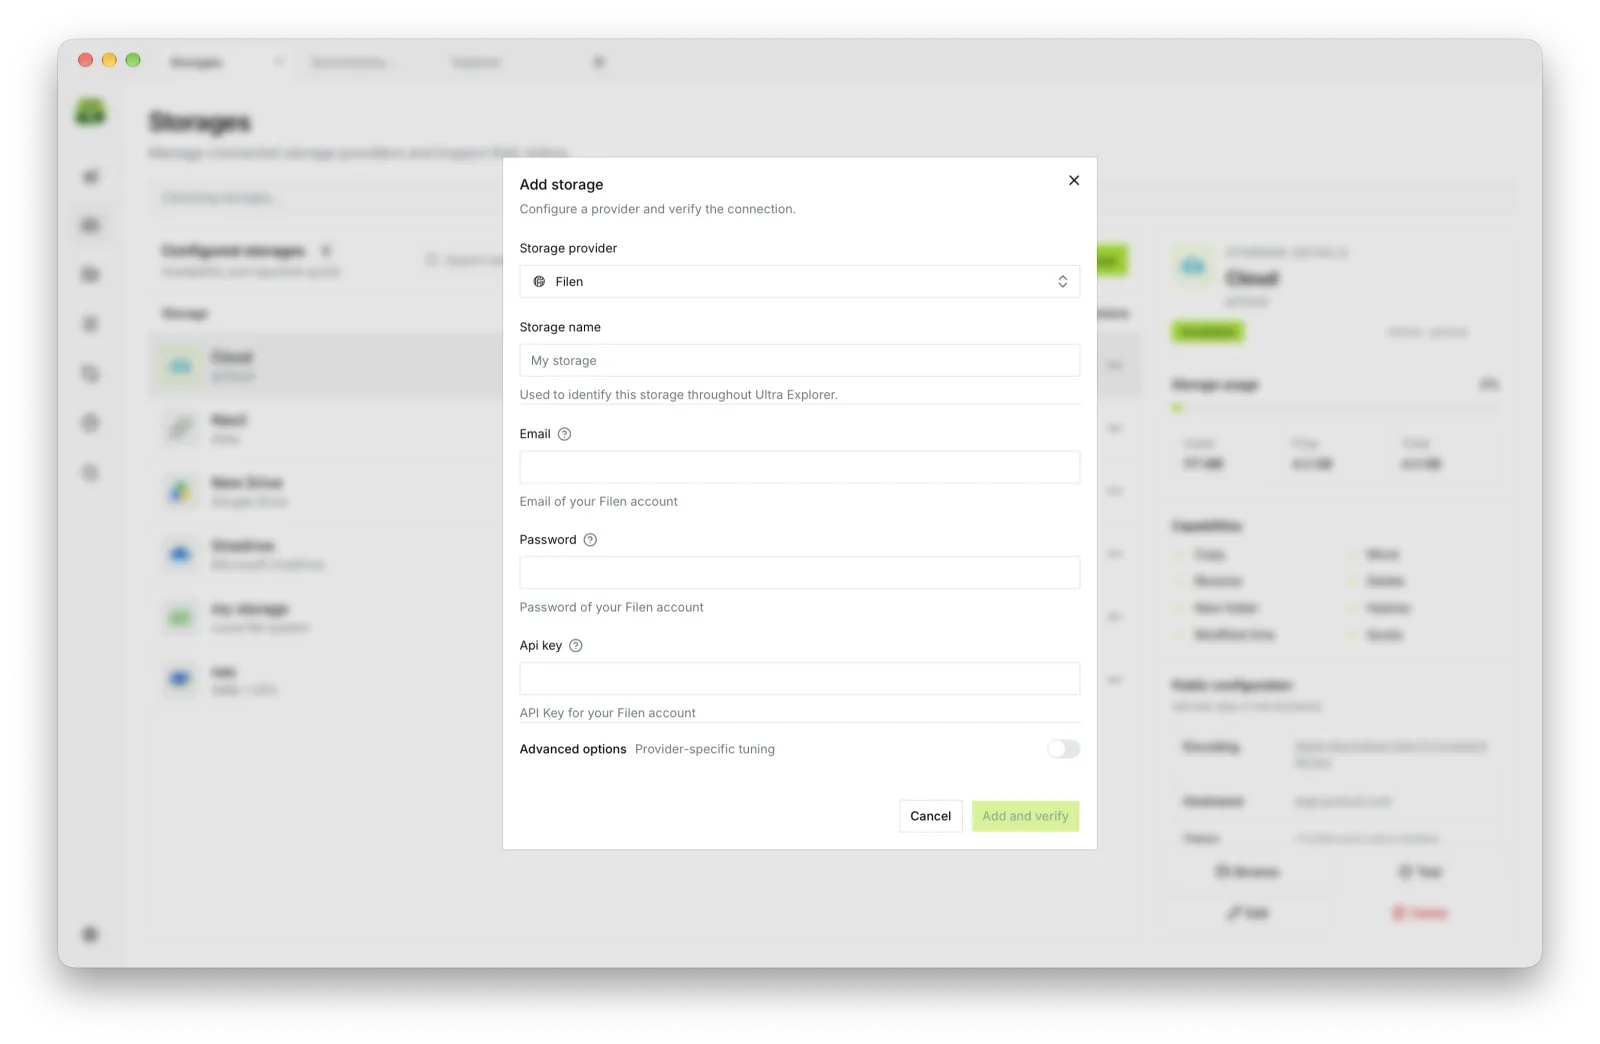Click the "Add storage" dialog title
Image resolution: width=1600 pixels, height=1044 pixels.
coord(561,185)
